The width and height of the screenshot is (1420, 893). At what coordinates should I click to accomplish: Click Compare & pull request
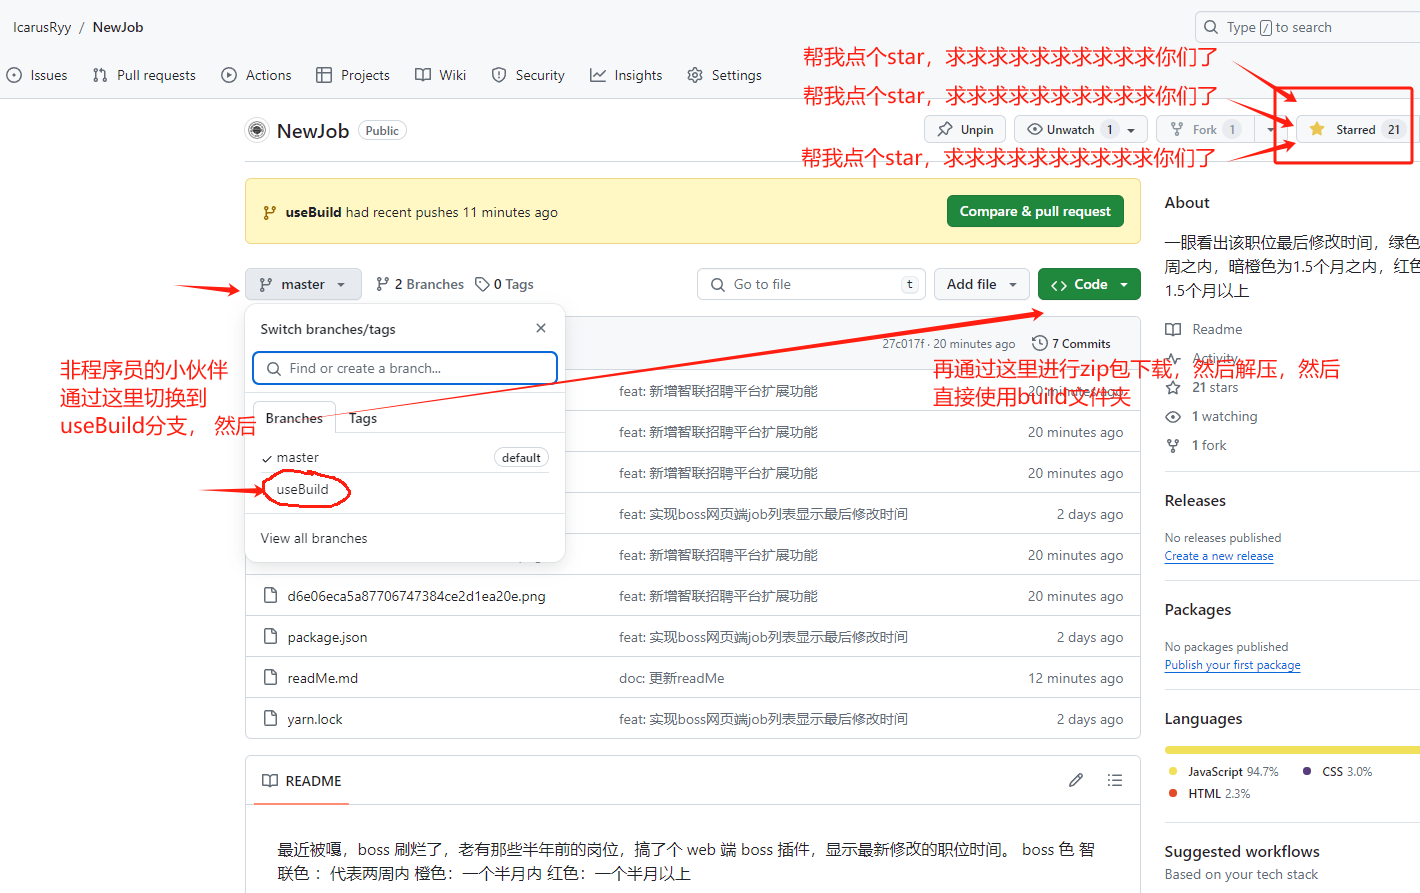(x=1035, y=211)
